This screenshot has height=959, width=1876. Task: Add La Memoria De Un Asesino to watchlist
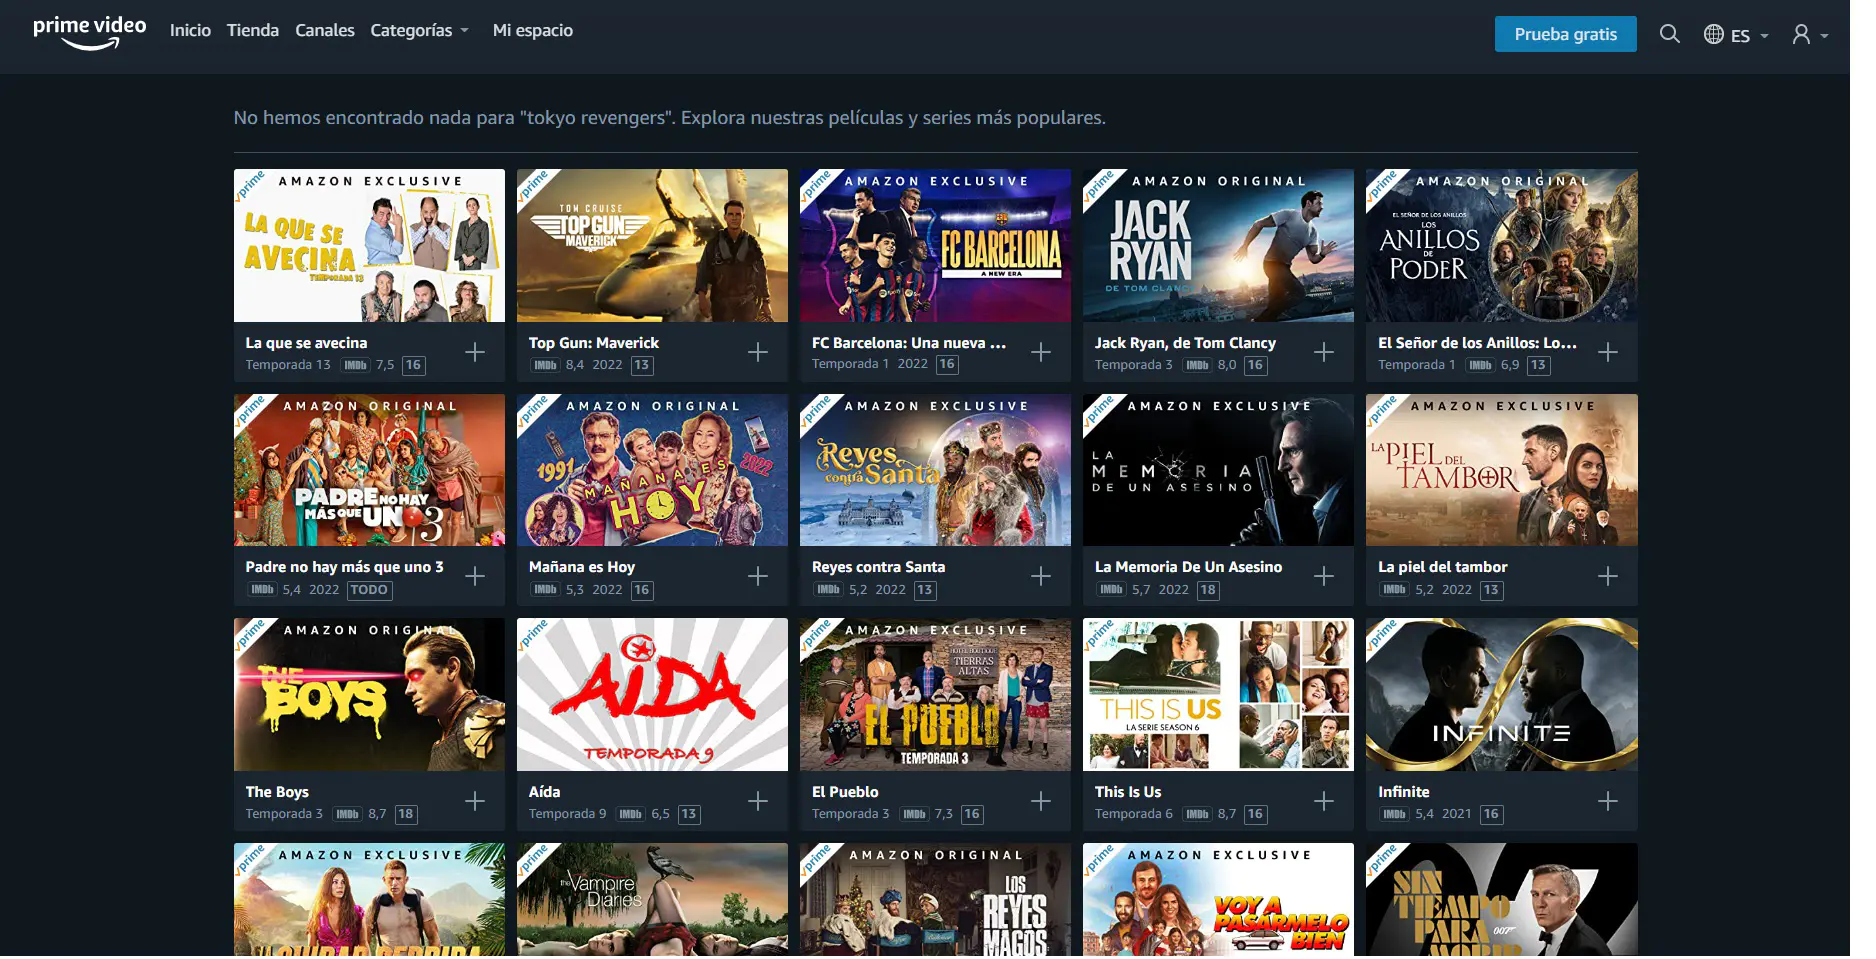[1324, 576]
